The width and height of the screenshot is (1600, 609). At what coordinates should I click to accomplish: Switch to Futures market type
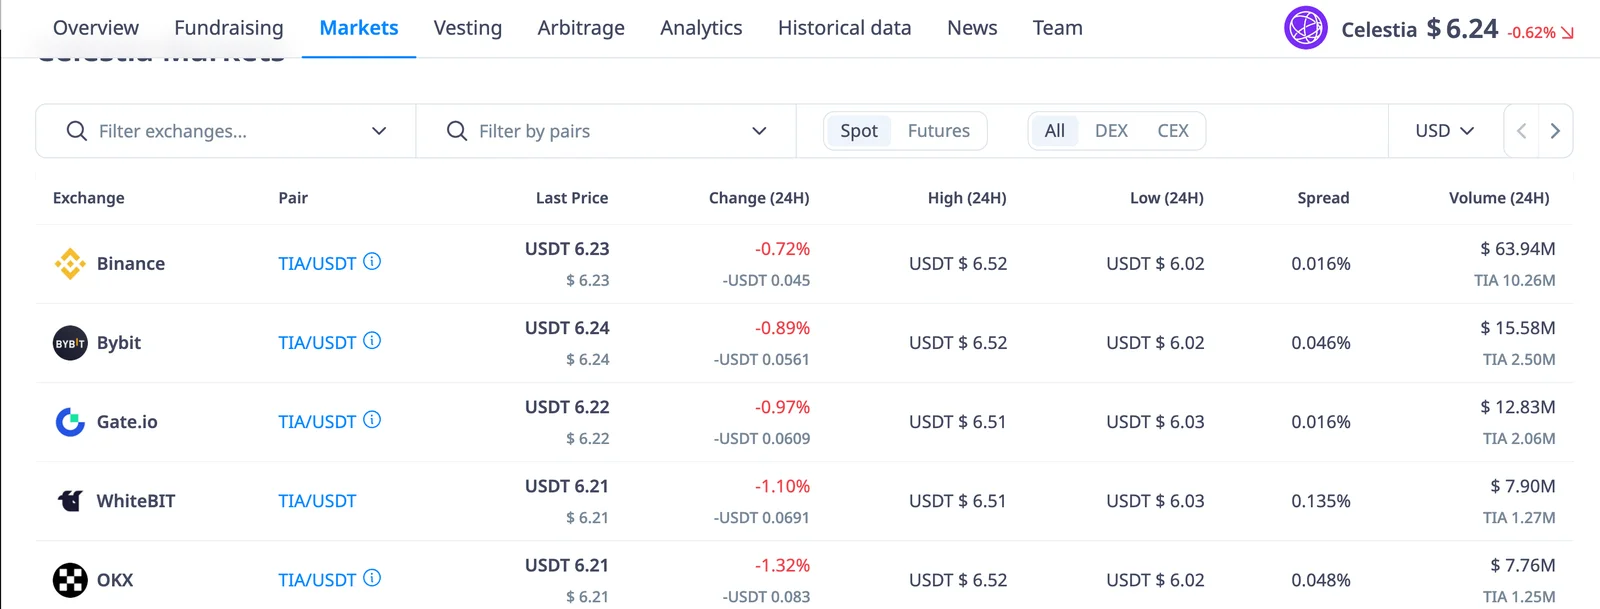point(939,131)
